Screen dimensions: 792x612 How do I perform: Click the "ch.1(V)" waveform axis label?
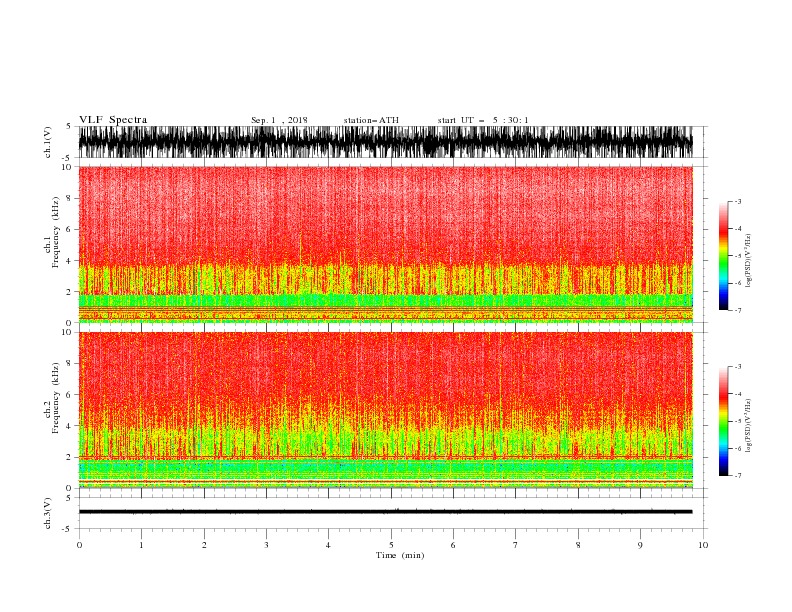coord(48,142)
